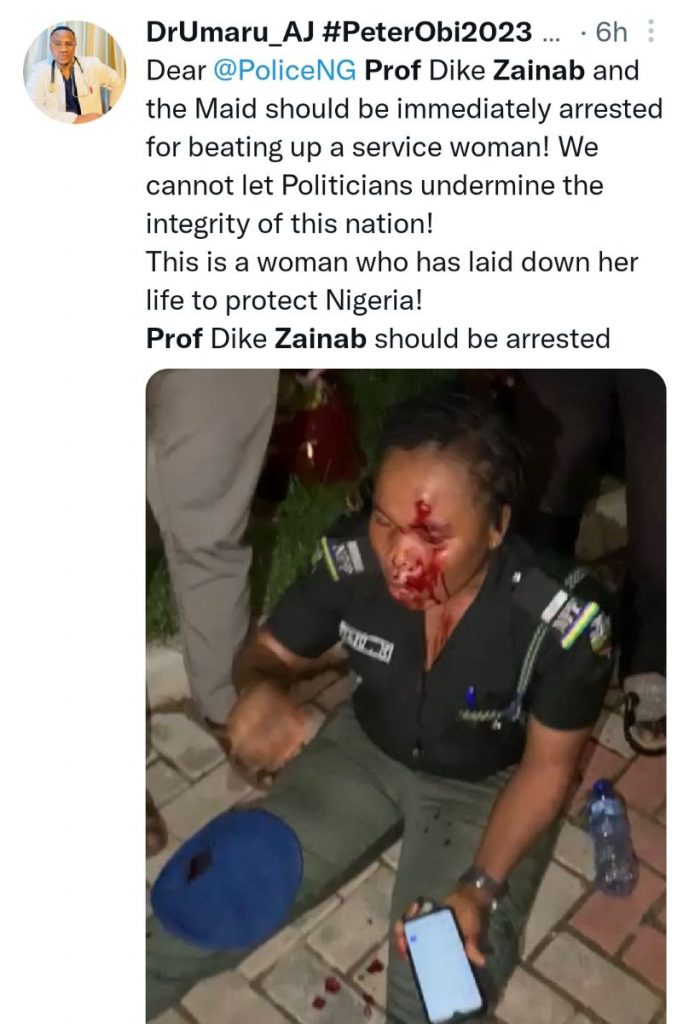Click the line "life to protect Nigeria!"

285,300
